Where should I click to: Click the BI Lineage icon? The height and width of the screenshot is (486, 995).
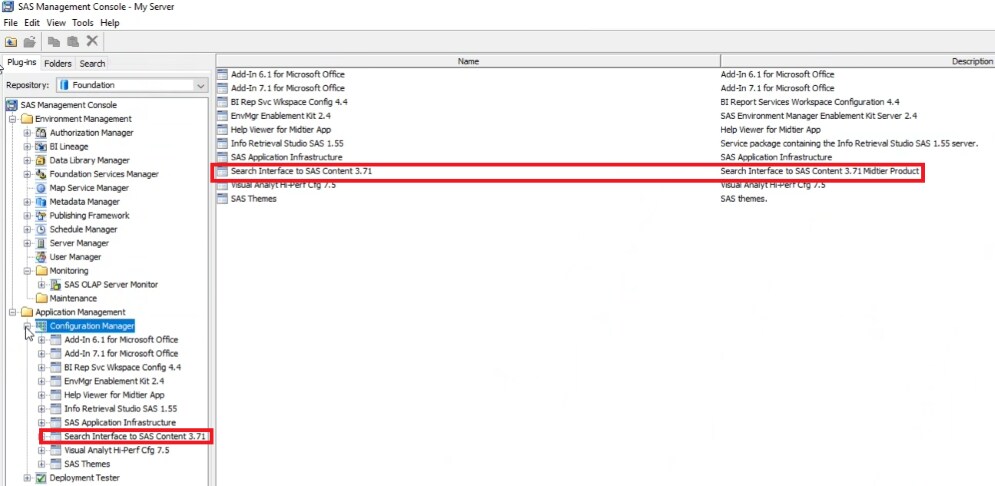click(x=41, y=147)
